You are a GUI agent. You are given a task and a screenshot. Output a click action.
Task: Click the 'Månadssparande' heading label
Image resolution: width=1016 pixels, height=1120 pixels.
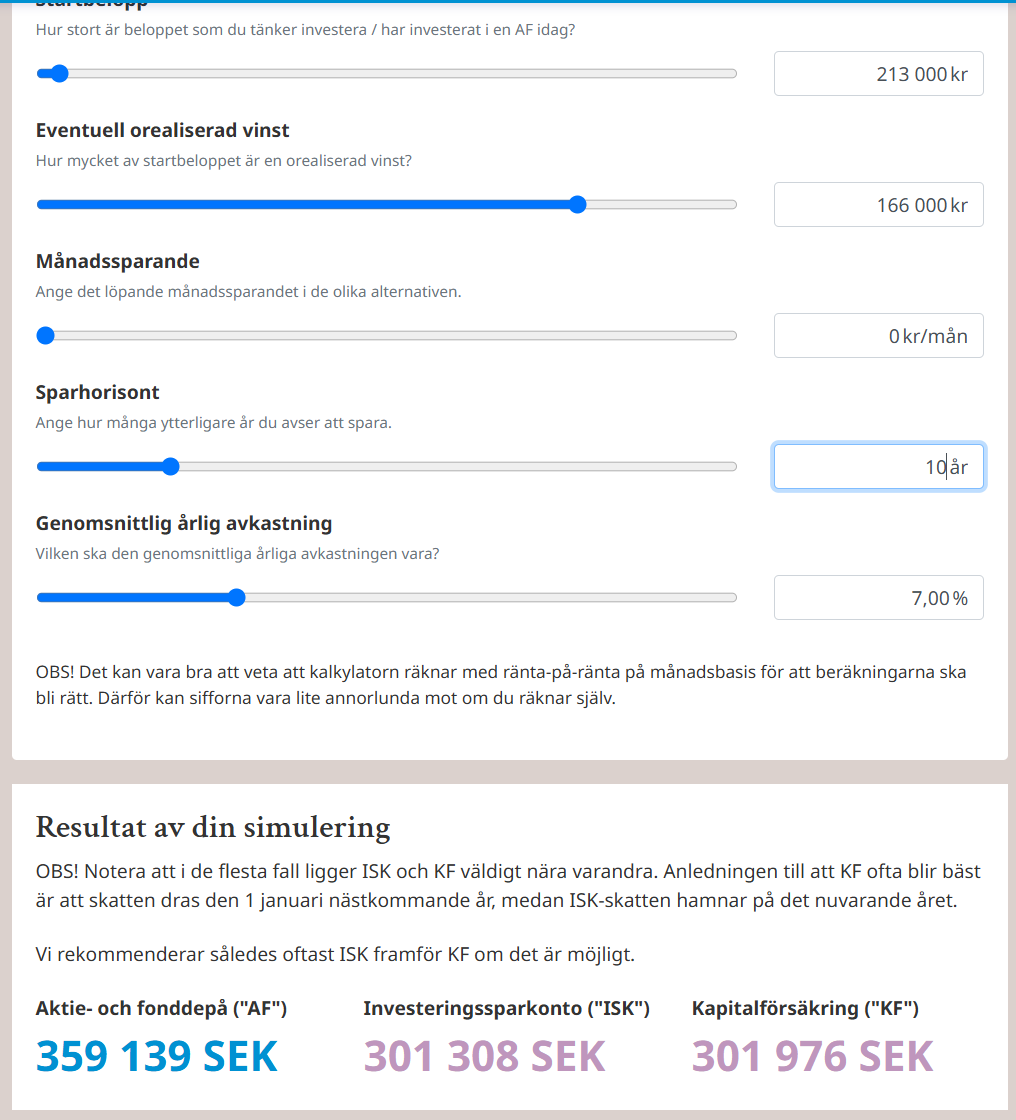[x=118, y=262]
